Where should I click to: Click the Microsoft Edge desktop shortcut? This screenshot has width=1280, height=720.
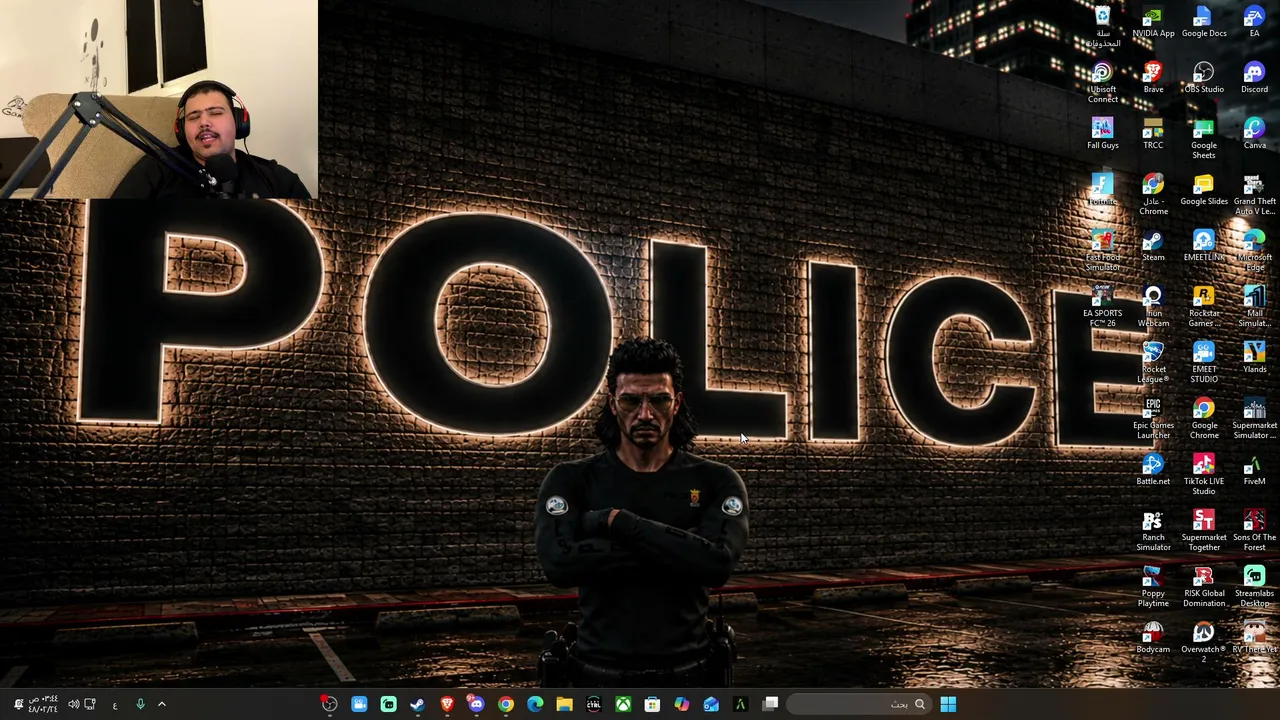(x=1254, y=251)
